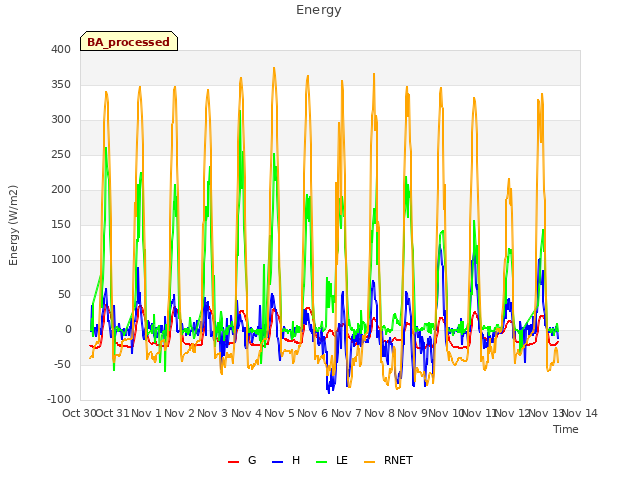The width and height of the screenshot is (640, 480).
Task: Click the 50 y-axis tick label
Action: (64, 295)
